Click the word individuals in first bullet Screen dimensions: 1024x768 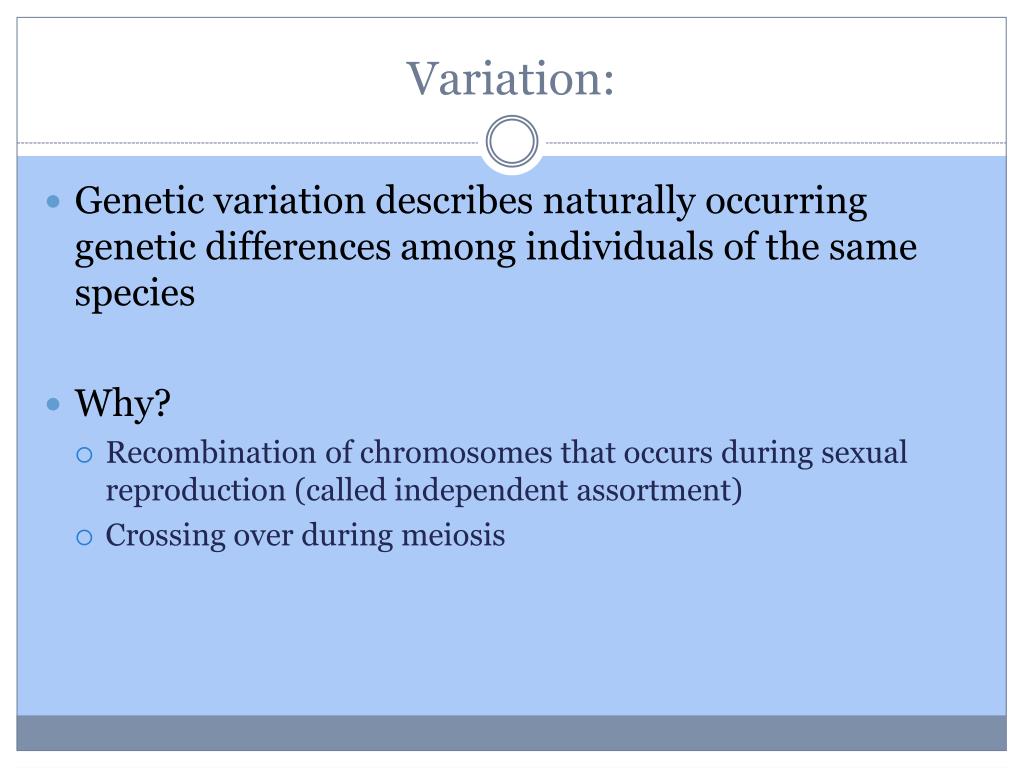click(x=619, y=247)
